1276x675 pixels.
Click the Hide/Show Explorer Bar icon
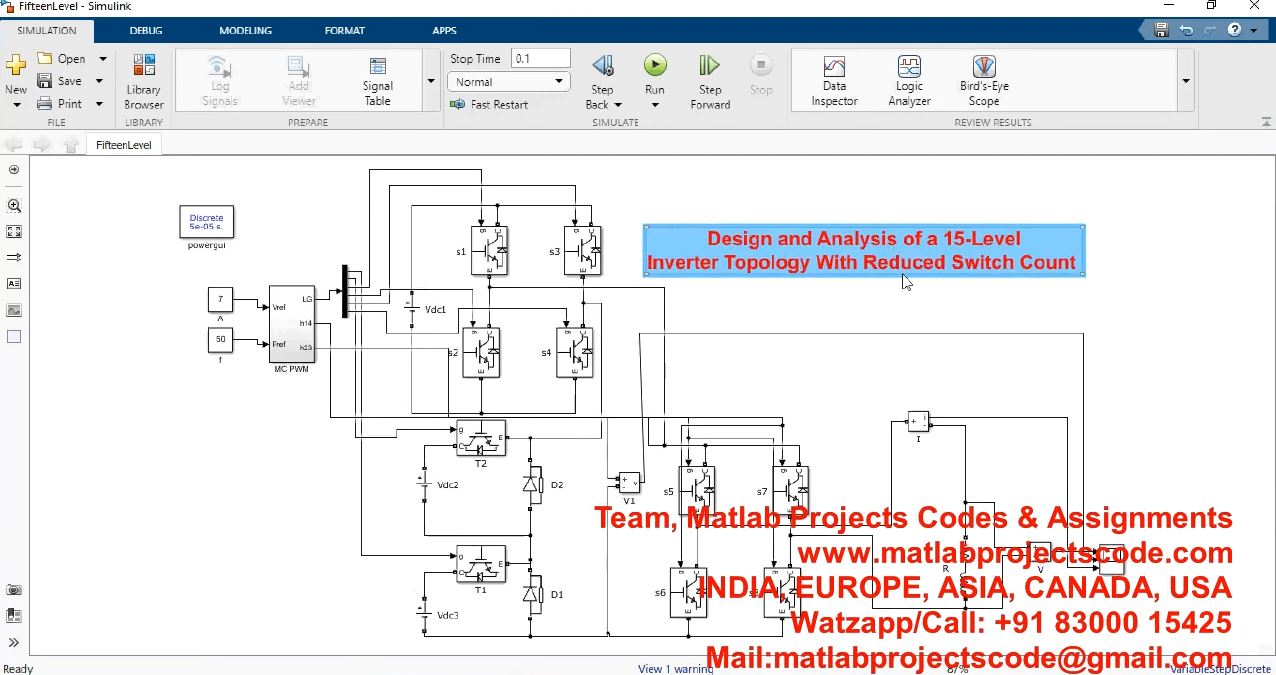[x=14, y=170]
